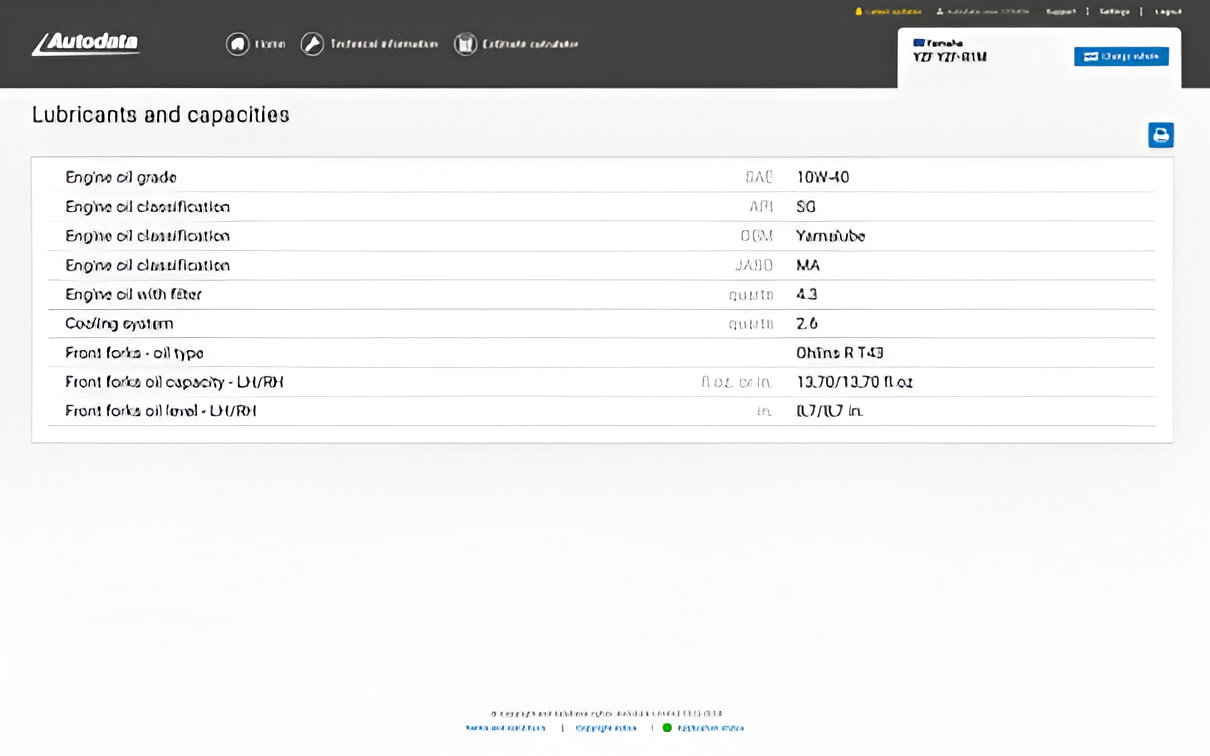Click the green application status indicator
The width and height of the screenshot is (1210, 756).
coord(667,728)
